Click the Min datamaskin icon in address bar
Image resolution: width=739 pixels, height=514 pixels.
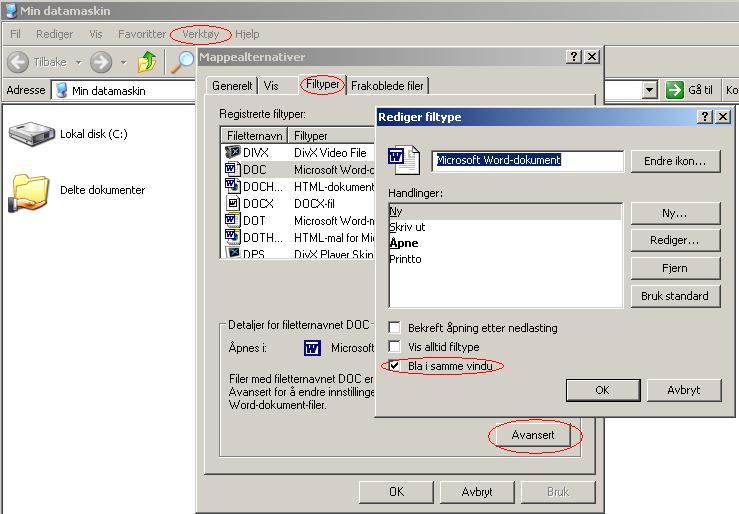[x=61, y=90]
